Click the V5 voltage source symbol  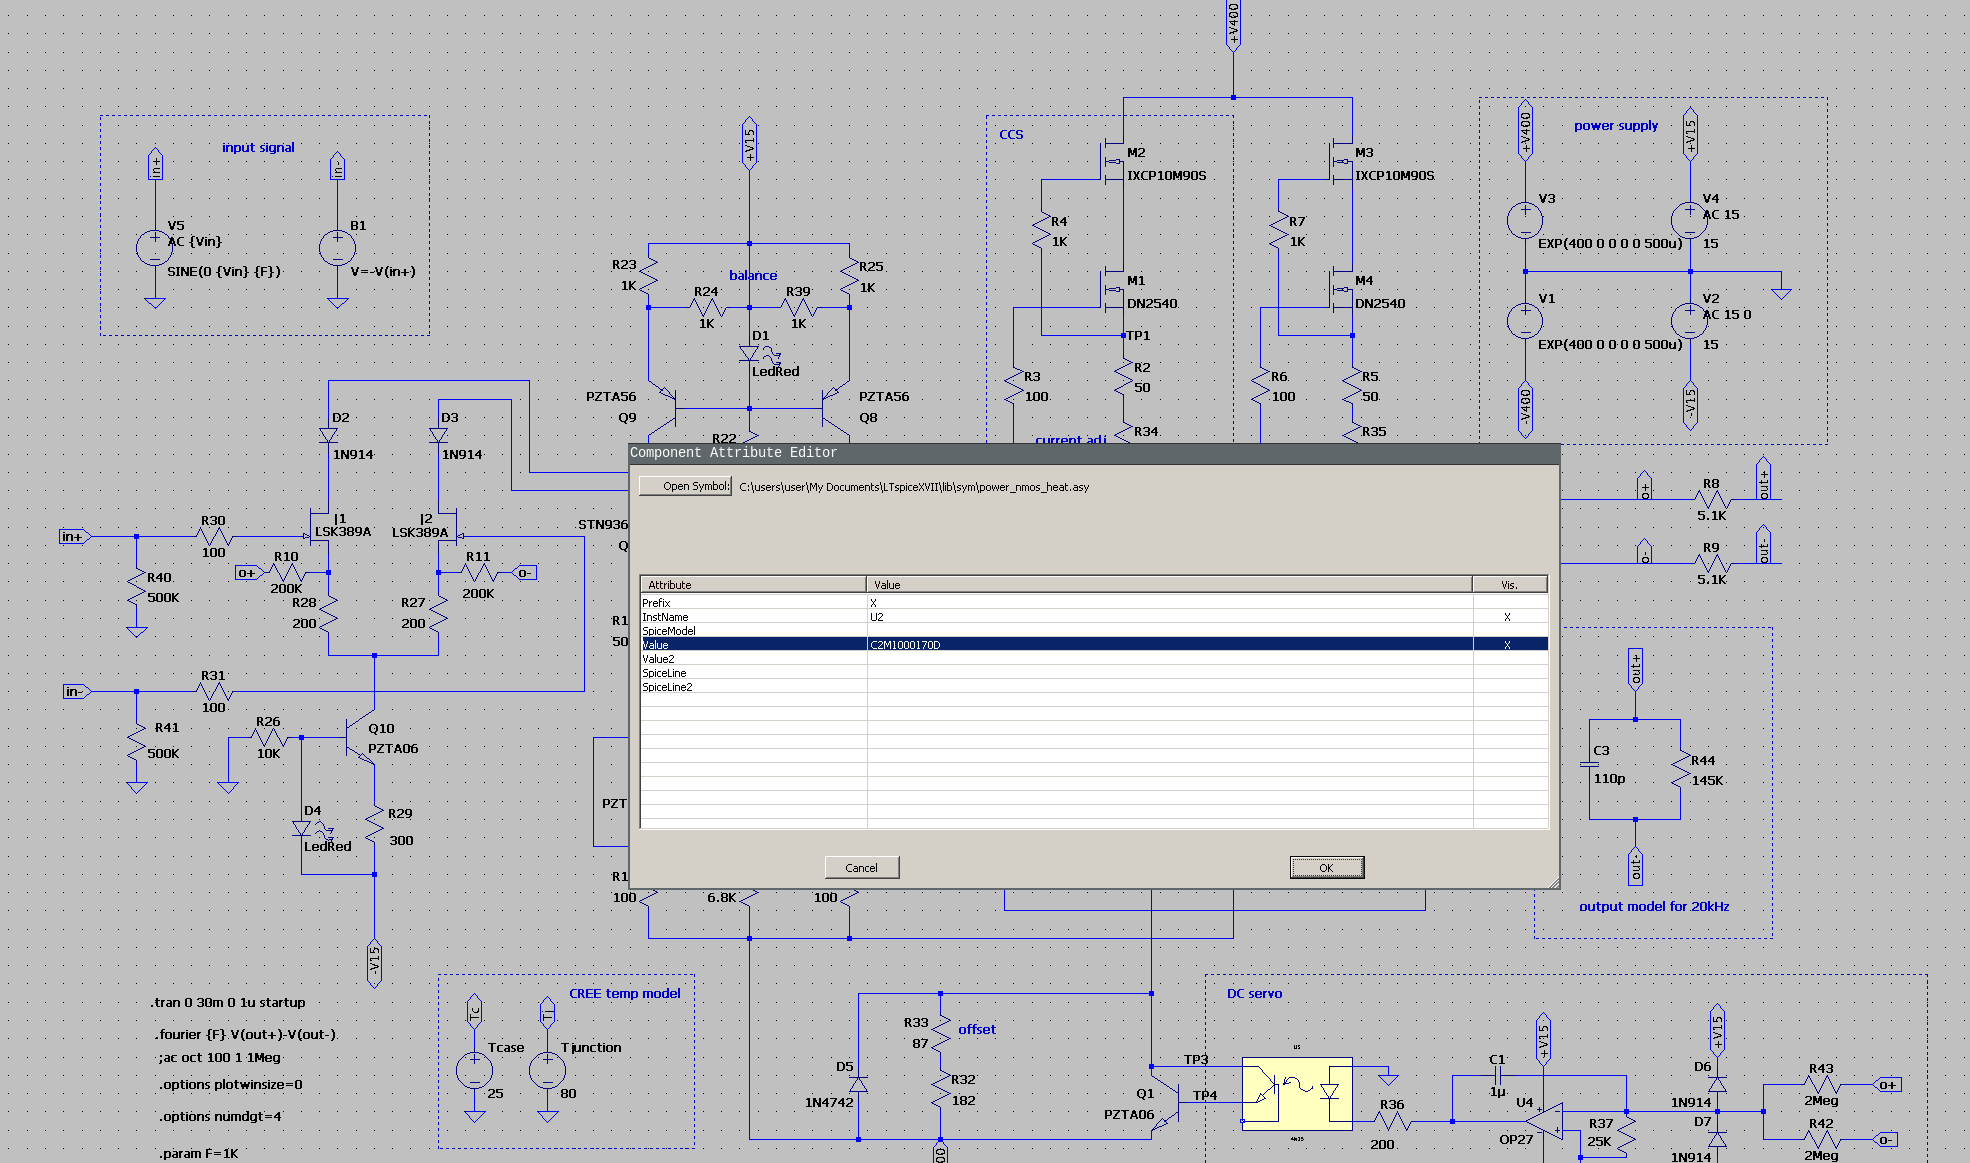(154, 247)
